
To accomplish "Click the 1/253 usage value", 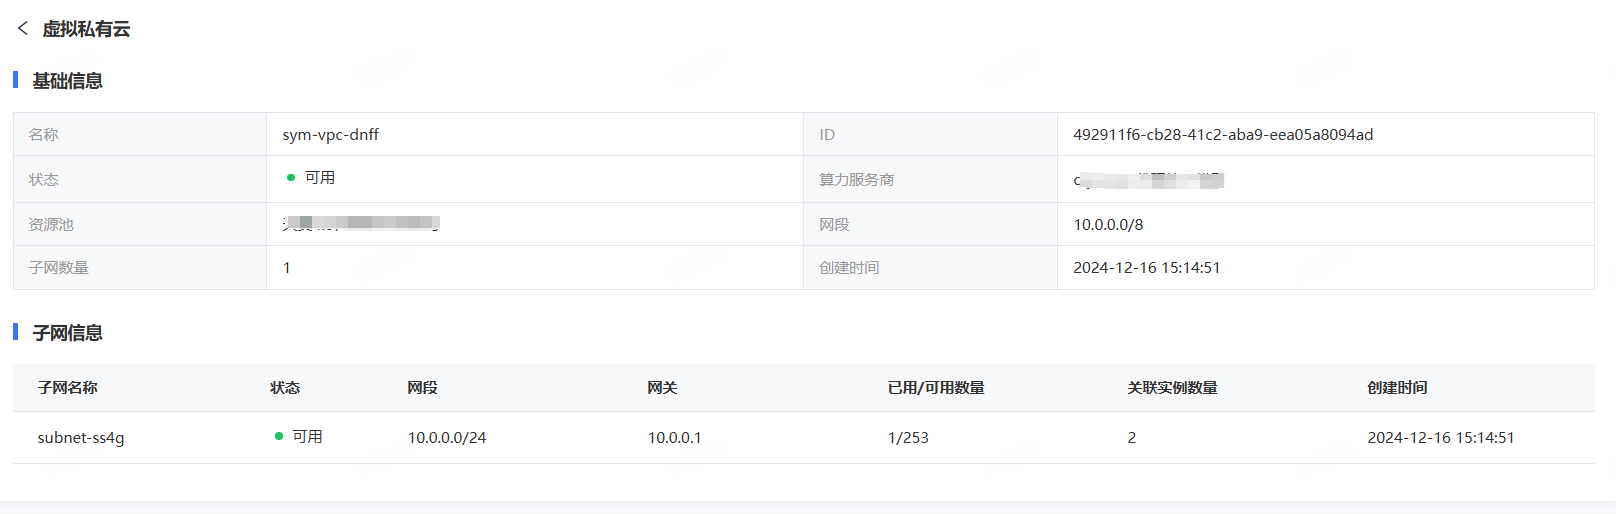I will [x=908, y=438].
